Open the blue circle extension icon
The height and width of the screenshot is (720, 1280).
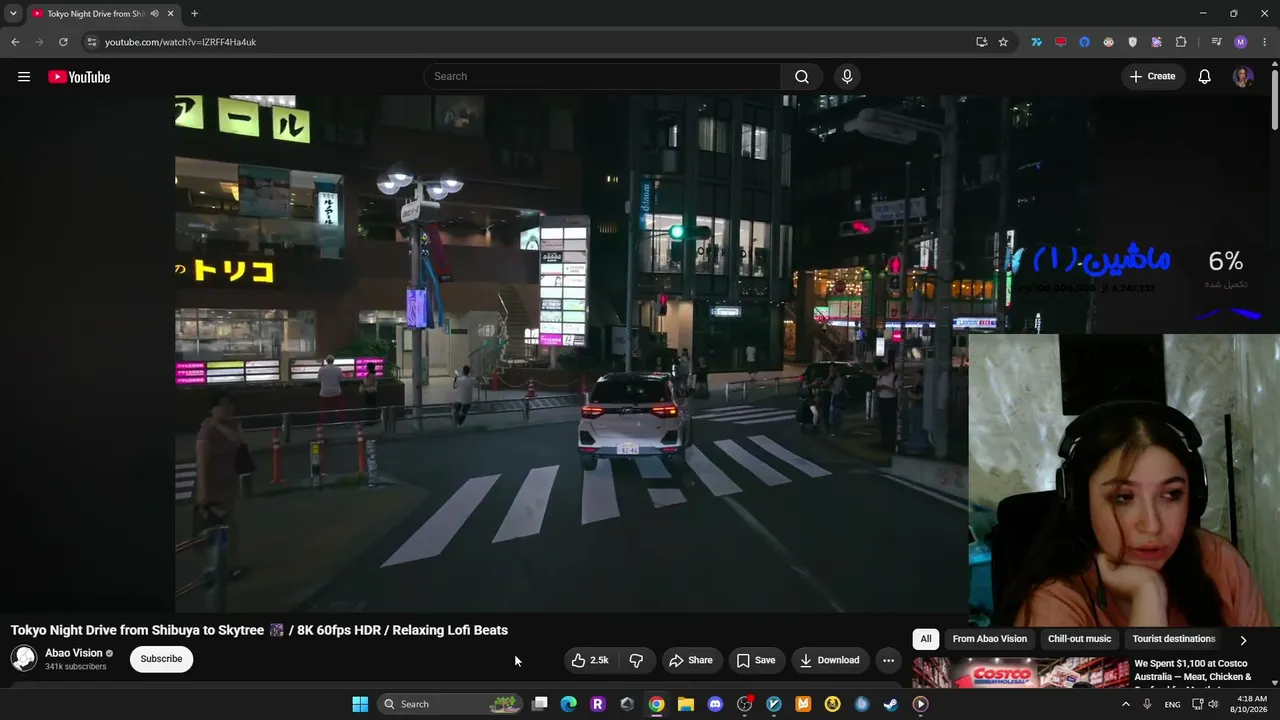click(1084, 42)
